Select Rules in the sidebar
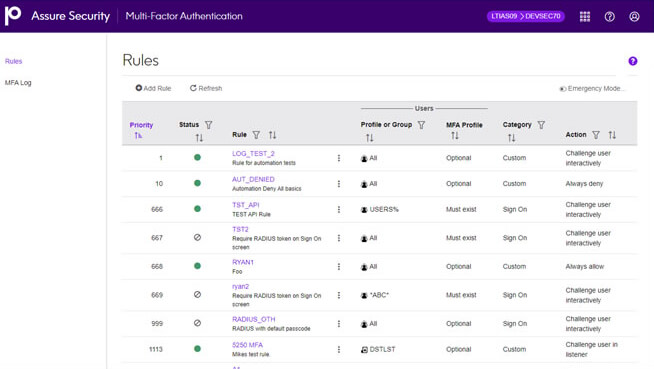Viewport: 654px width, 369px height. [x=13, y=61]
